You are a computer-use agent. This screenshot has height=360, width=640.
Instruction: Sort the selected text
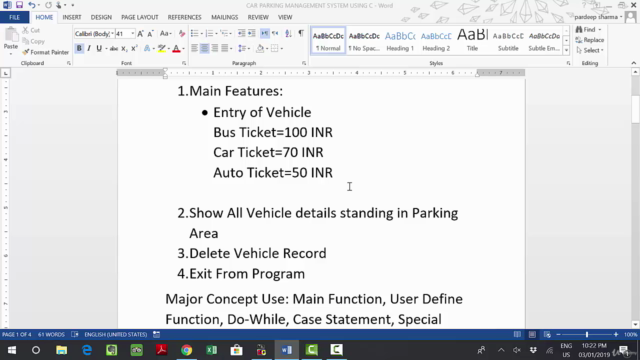tap(288, 33)
